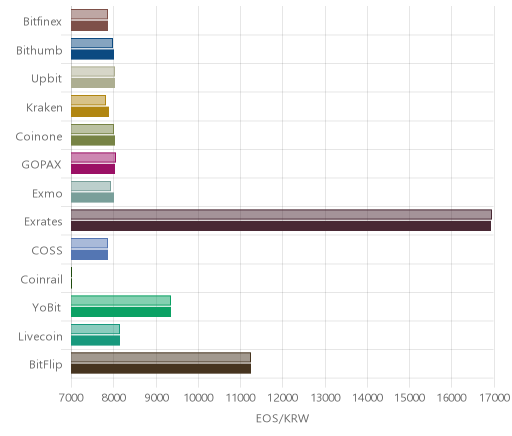Select the dark teal Livecoin bar
This screenshot has width=512, height=436.
[x=95, y=341]
